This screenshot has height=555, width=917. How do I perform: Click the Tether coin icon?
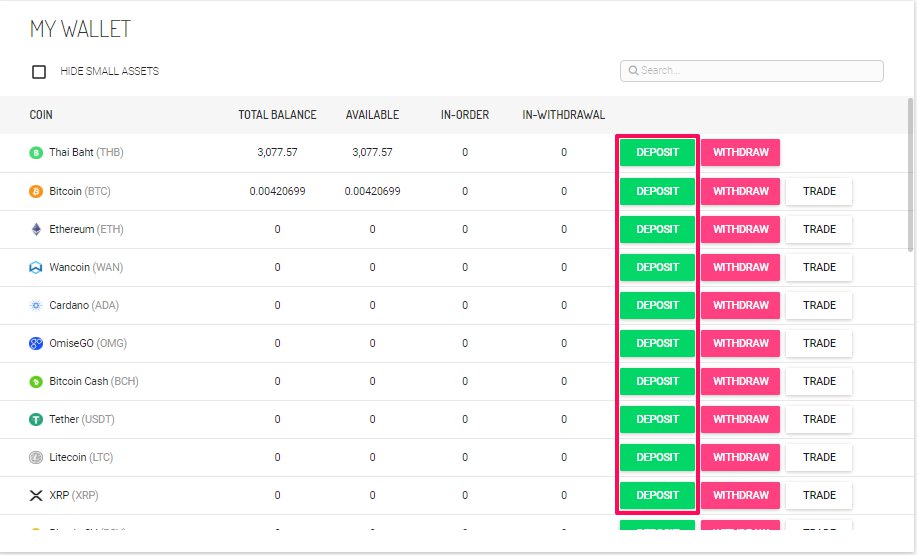(x=36, y=419)
